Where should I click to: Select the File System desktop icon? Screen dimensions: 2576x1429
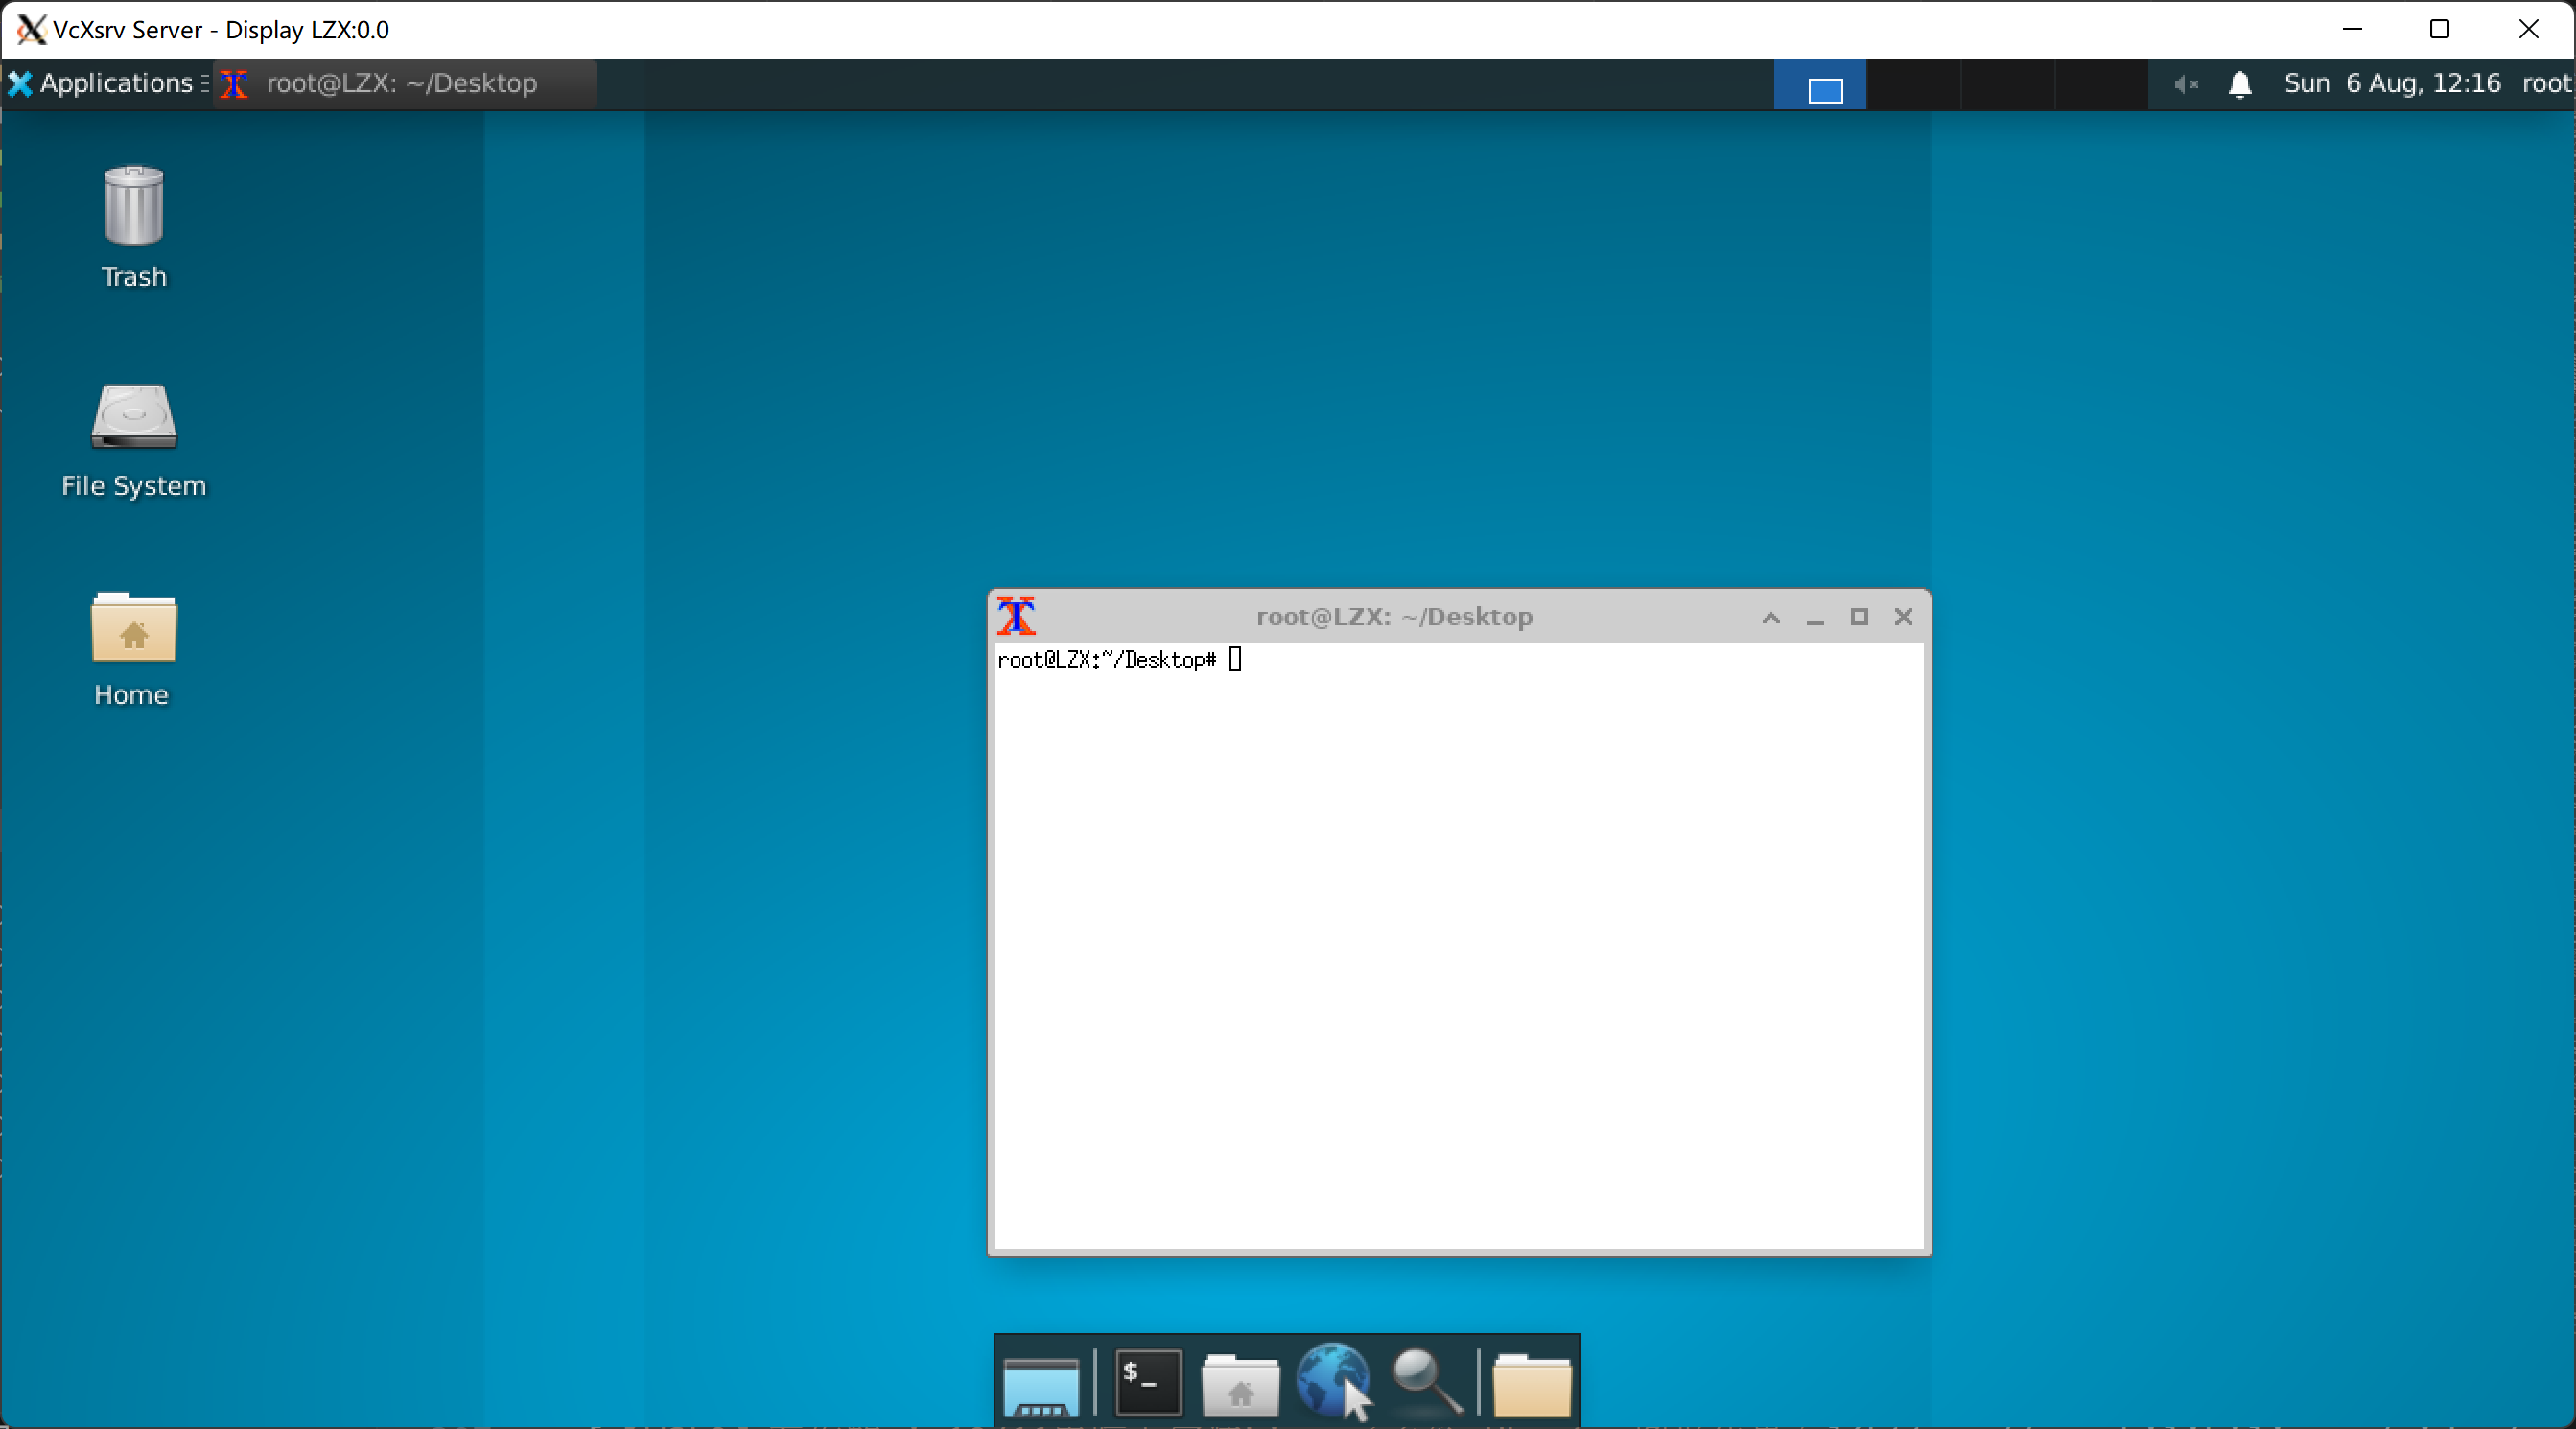[x=133, y=416]
